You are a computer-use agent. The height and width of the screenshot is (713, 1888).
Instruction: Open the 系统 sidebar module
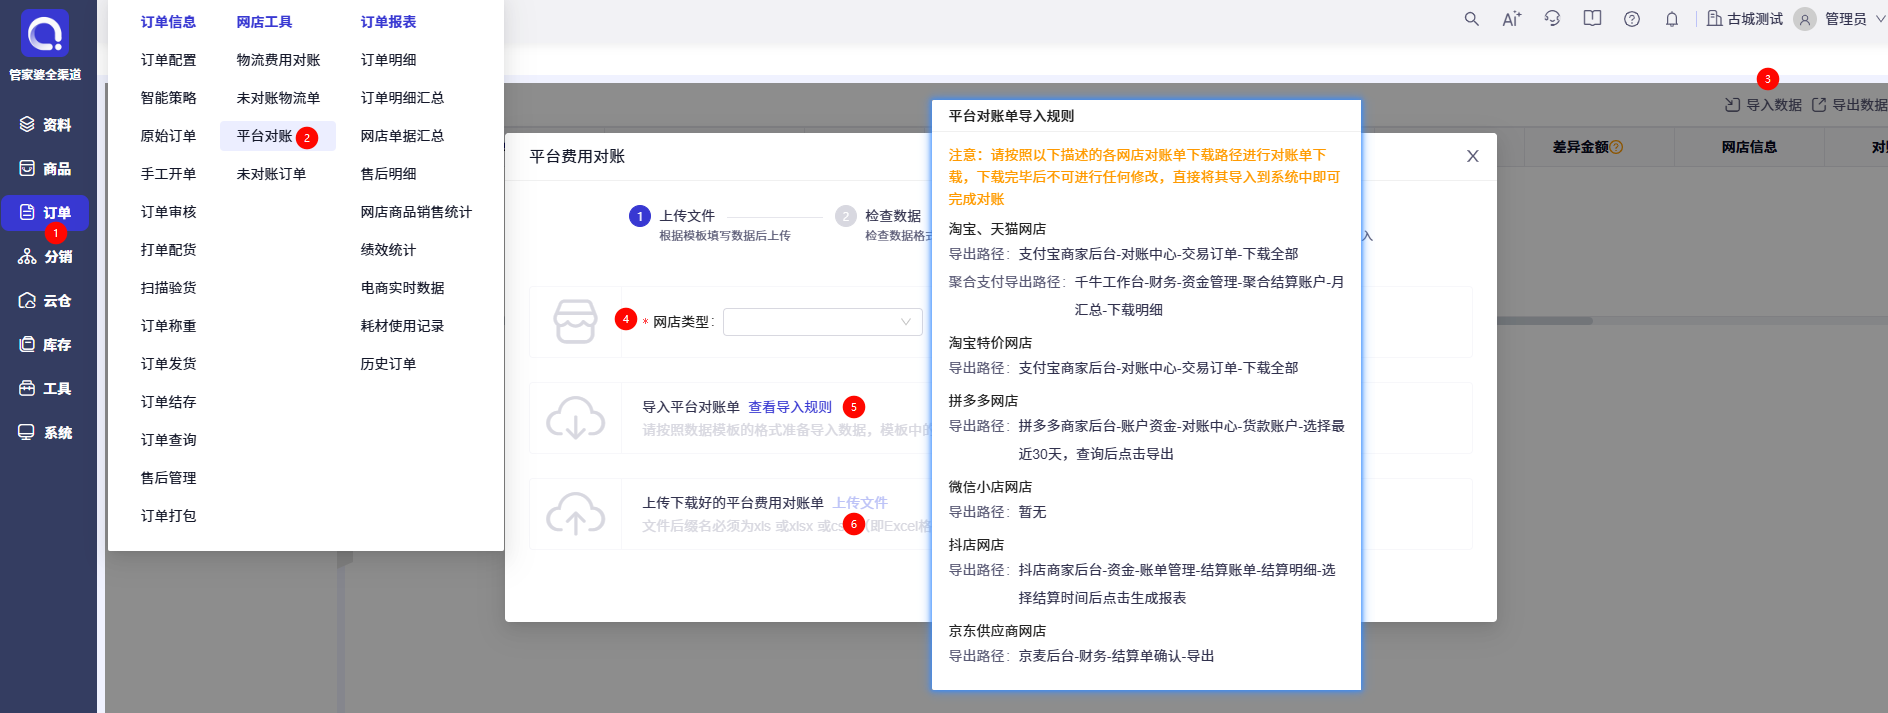pos(45,433)
